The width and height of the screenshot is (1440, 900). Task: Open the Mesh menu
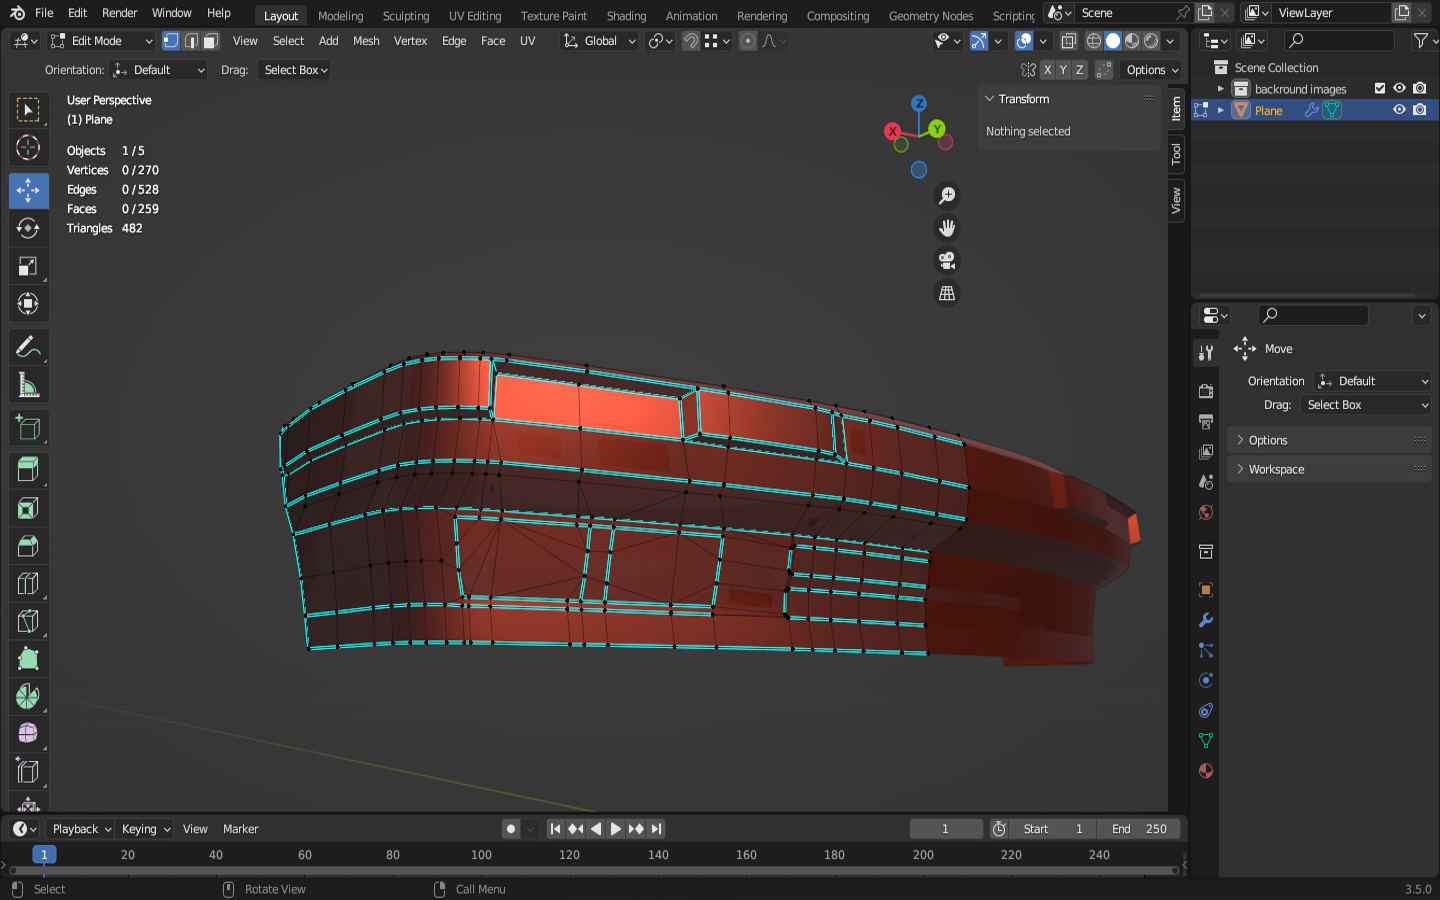(366, 41)
